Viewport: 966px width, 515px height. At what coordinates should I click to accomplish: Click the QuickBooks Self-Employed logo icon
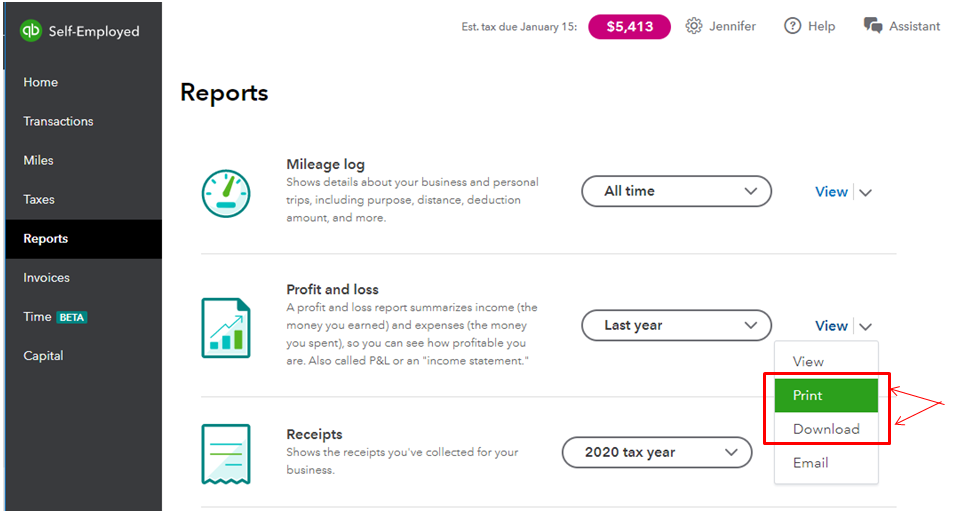click(31, 30)
